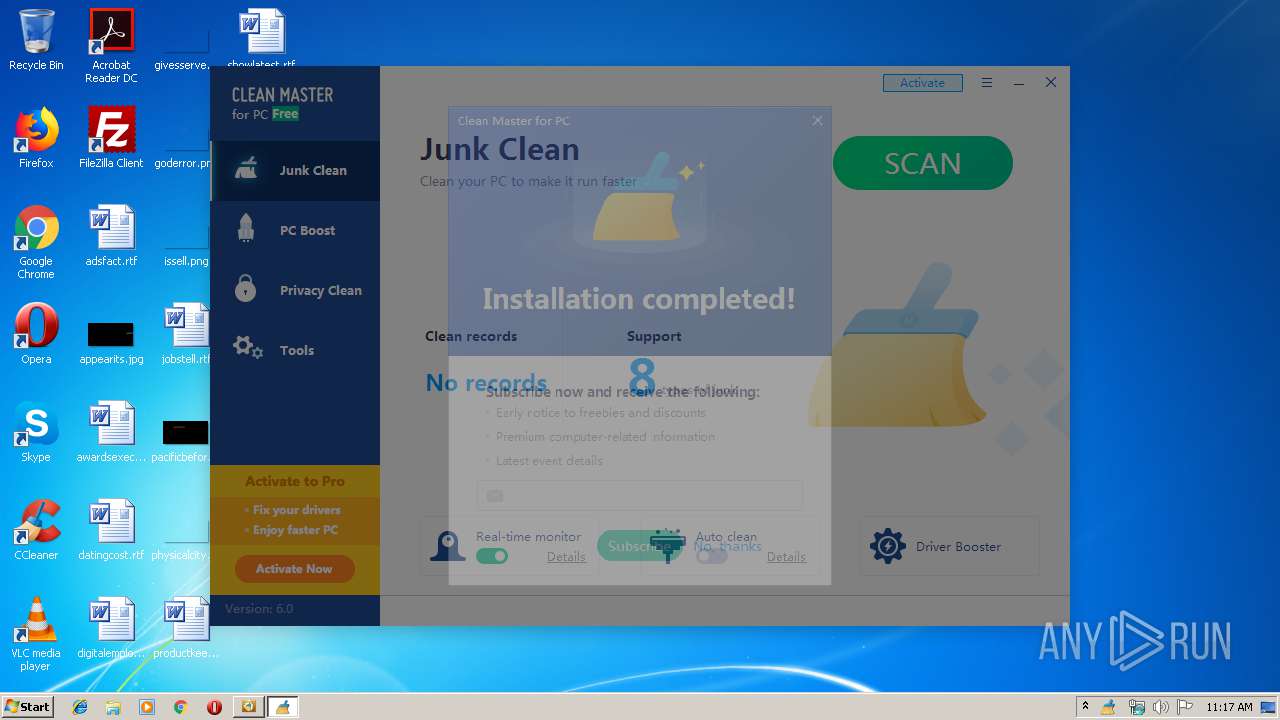Image resolution: width=1280 pixels, height=720 pixels.
Task: Open Internet Explorer from taskbar
Action: click(80, 707)
